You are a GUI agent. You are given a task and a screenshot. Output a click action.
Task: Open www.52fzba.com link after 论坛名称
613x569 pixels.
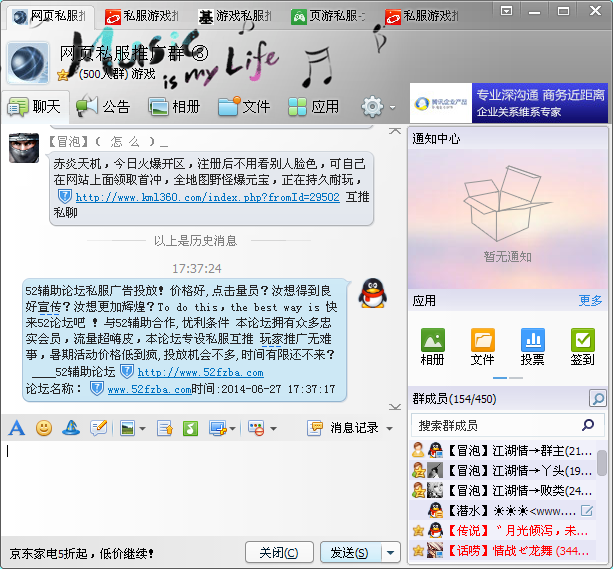[x=149, y=389]
